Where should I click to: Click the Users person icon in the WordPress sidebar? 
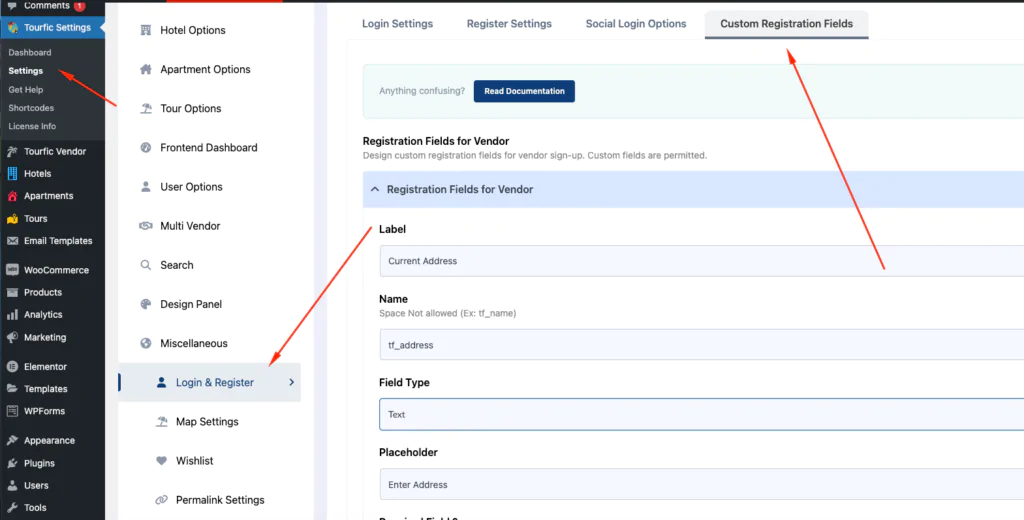coord(12,485)
